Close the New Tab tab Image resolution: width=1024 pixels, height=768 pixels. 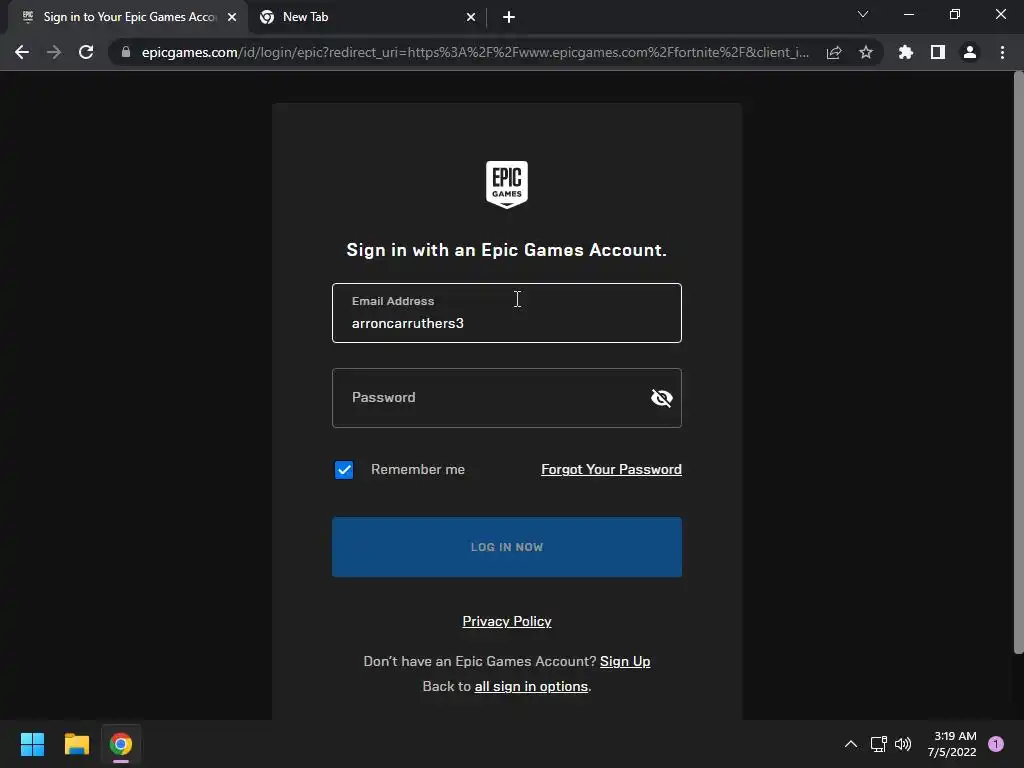[x=471, y=17]
